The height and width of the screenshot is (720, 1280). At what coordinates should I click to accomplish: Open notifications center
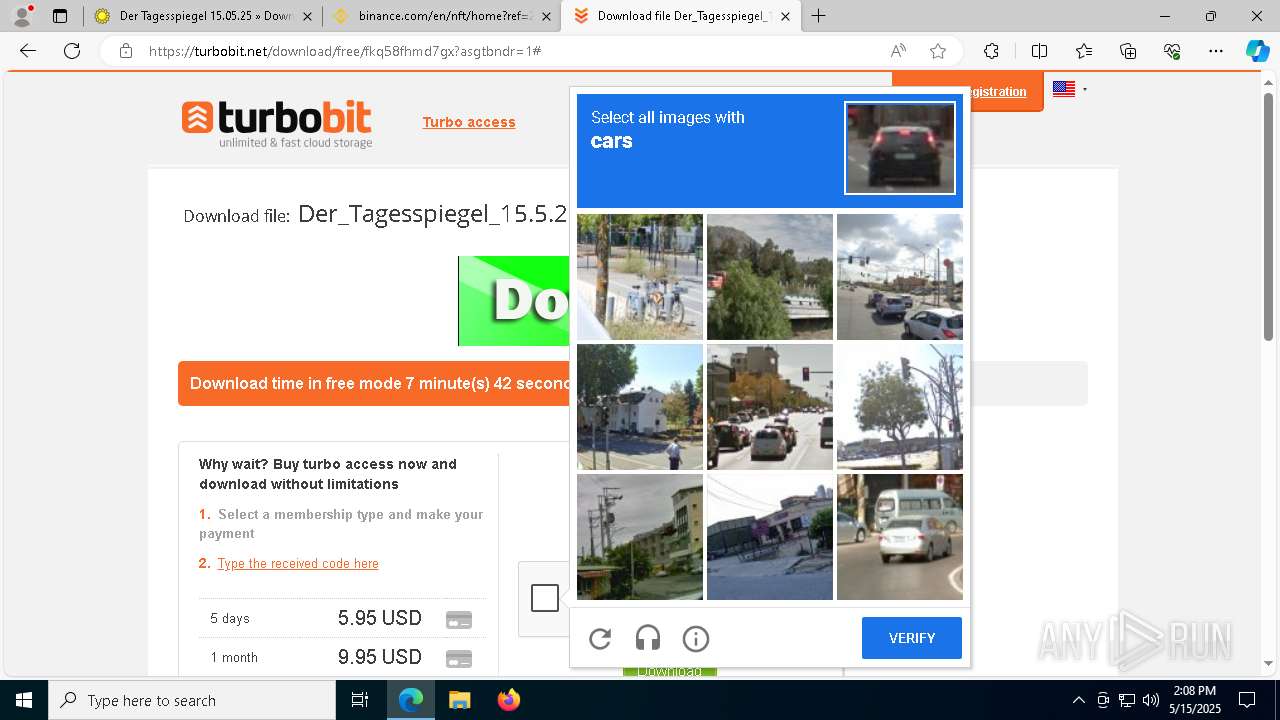[1248, 700]
